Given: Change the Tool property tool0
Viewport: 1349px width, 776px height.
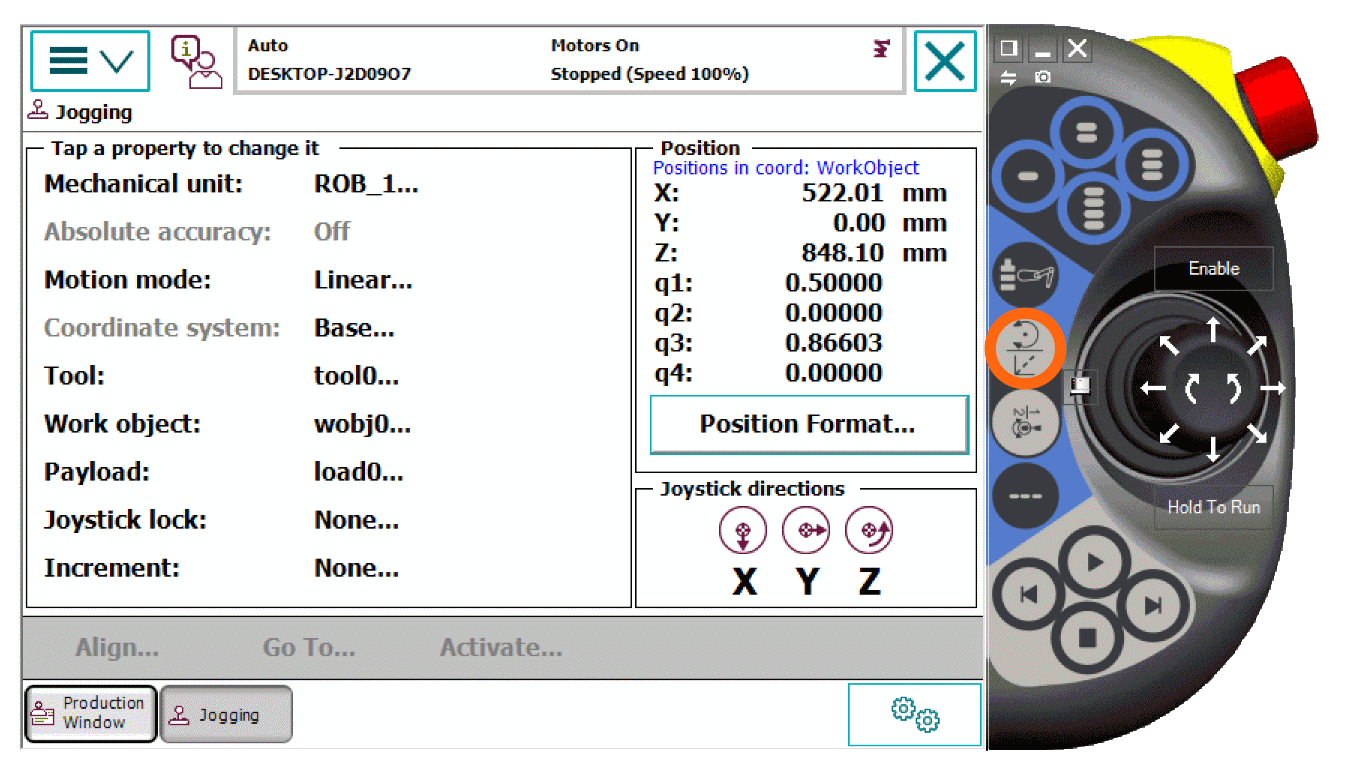Looking at the screenshot, I should pos(356,377).
